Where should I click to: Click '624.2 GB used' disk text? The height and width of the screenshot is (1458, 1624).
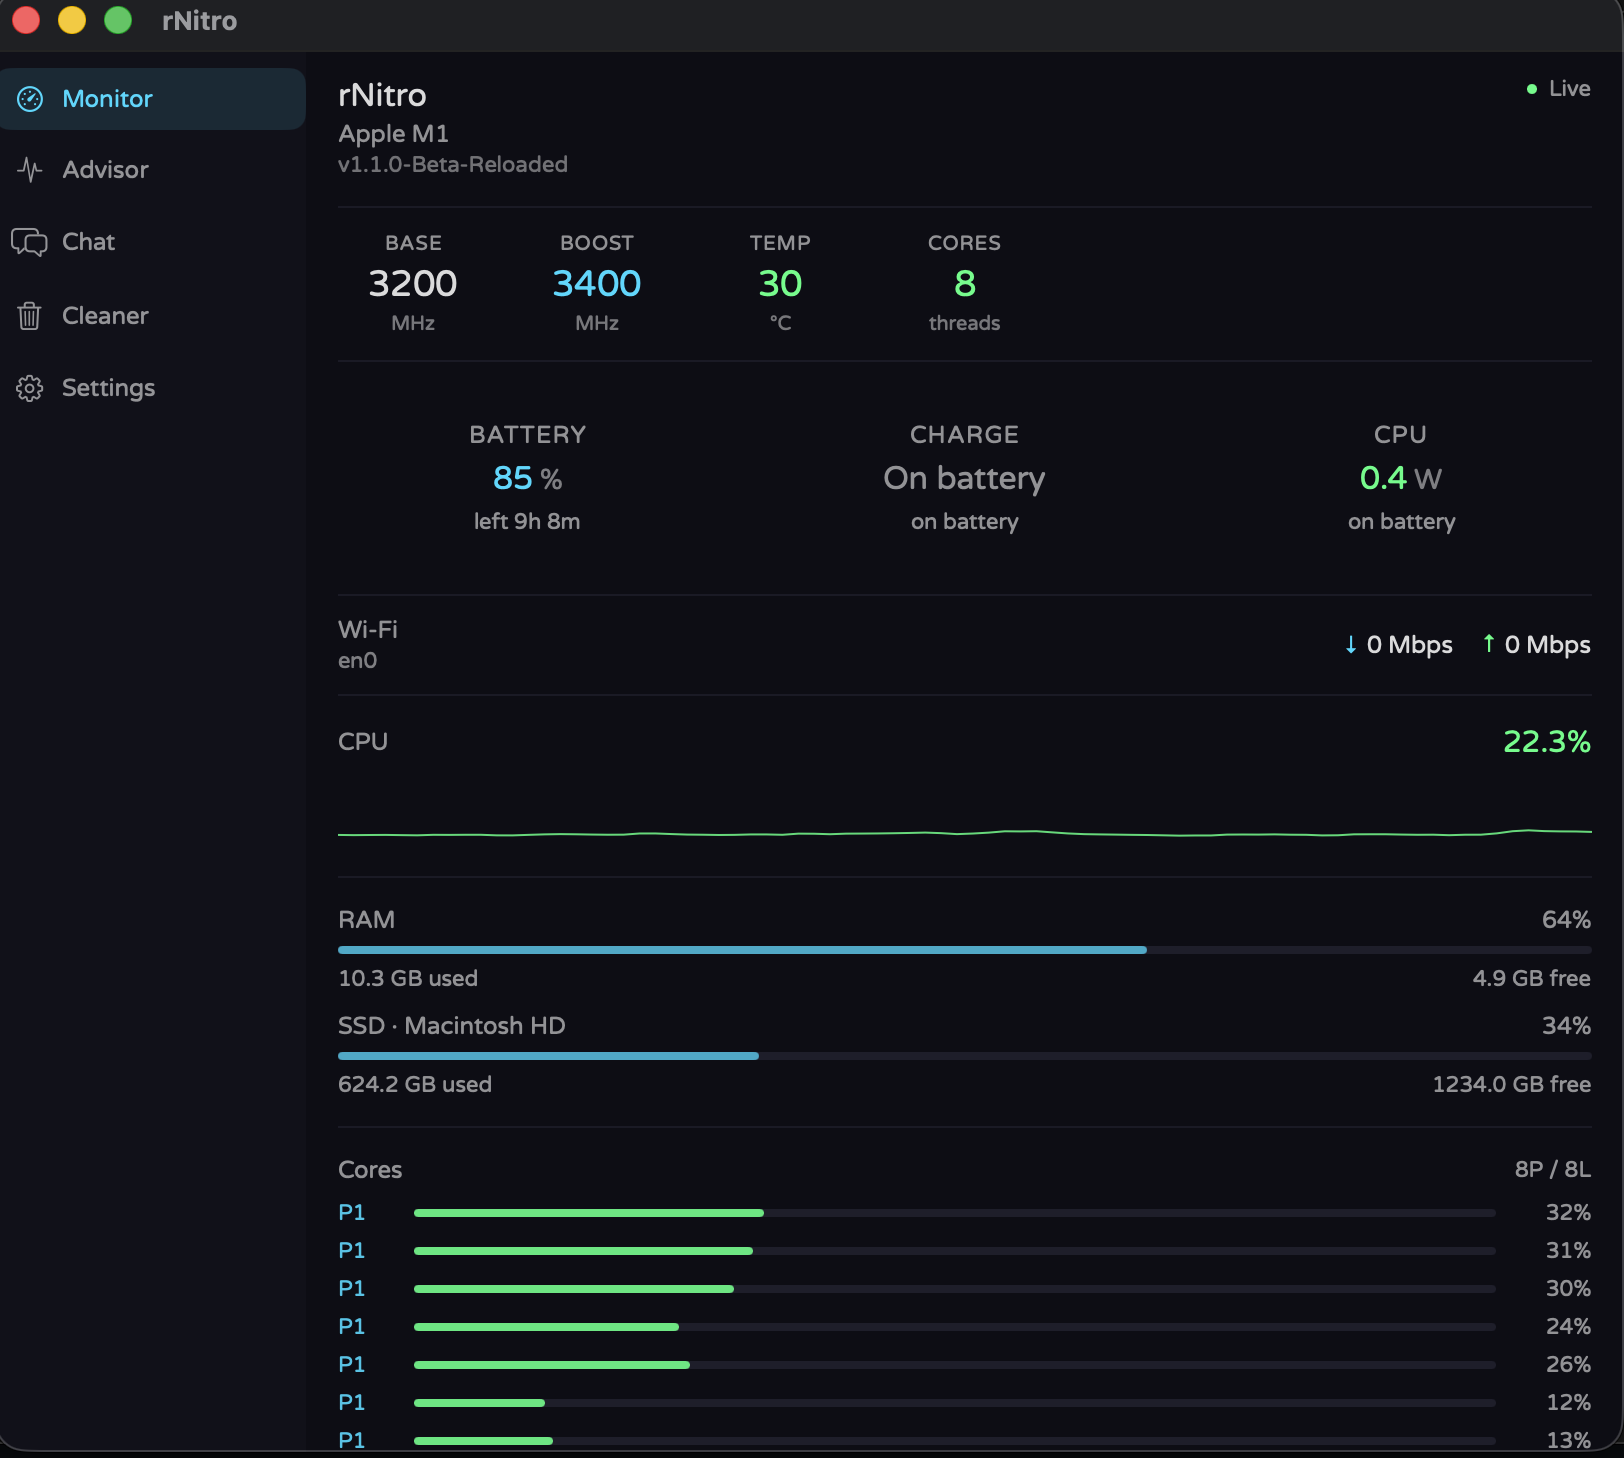tap(415, 1085)
